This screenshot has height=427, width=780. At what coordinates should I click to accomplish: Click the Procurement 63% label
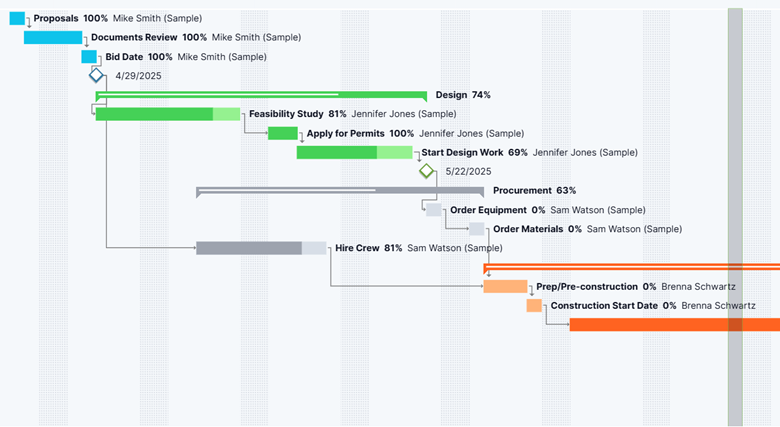534,190
